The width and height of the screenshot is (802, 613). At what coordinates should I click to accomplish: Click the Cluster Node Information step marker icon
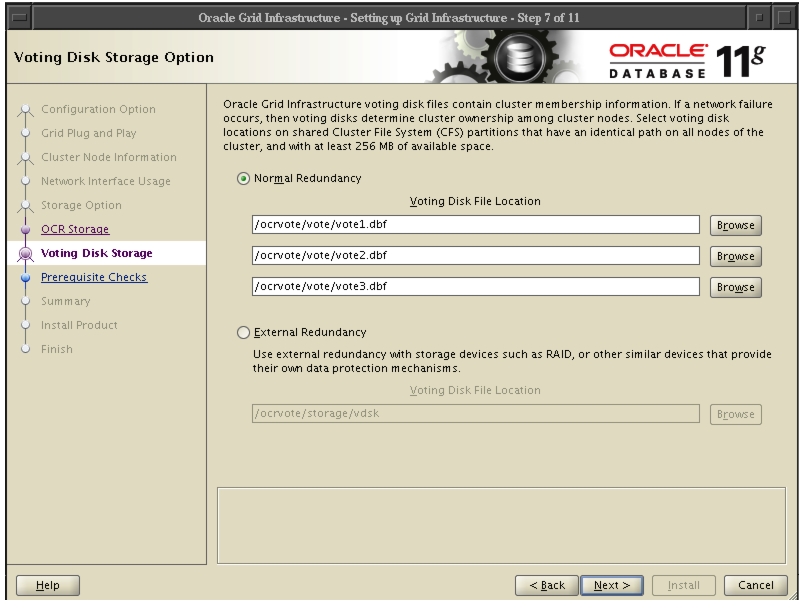pyautogui.click(x=26, y=158)
